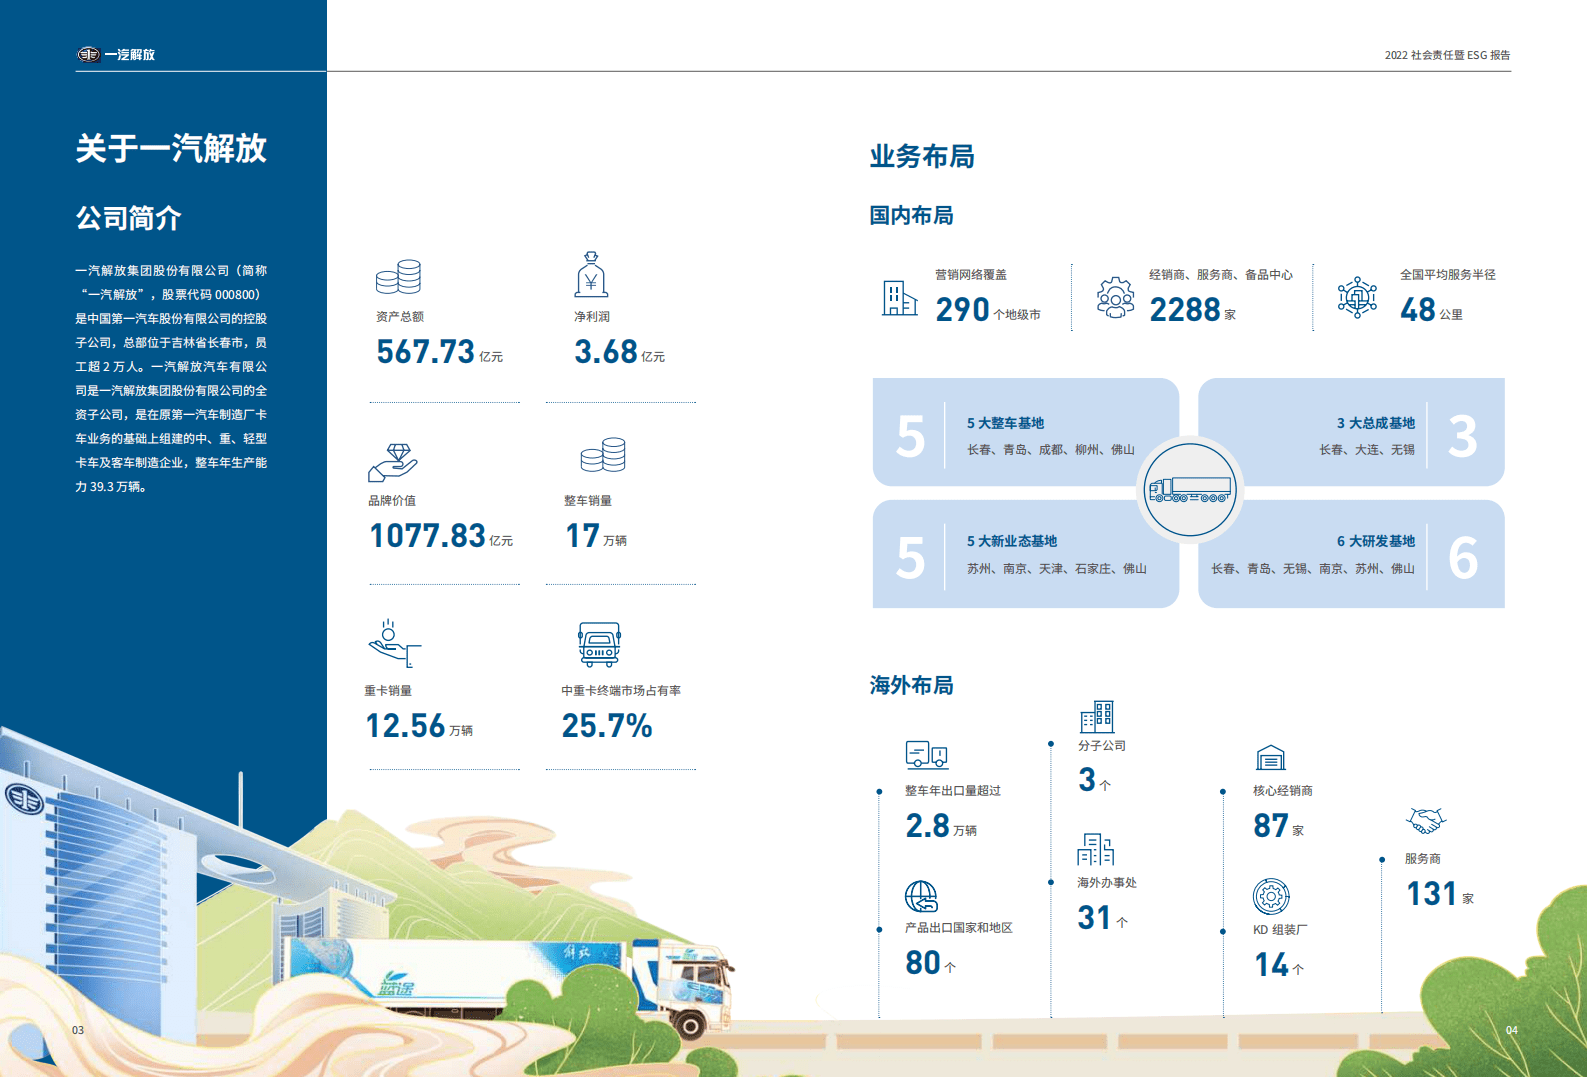Click the gear icon above KD 组装厂
1587x1077 pixels.
pyautogui.click(x=1271, y=896)
